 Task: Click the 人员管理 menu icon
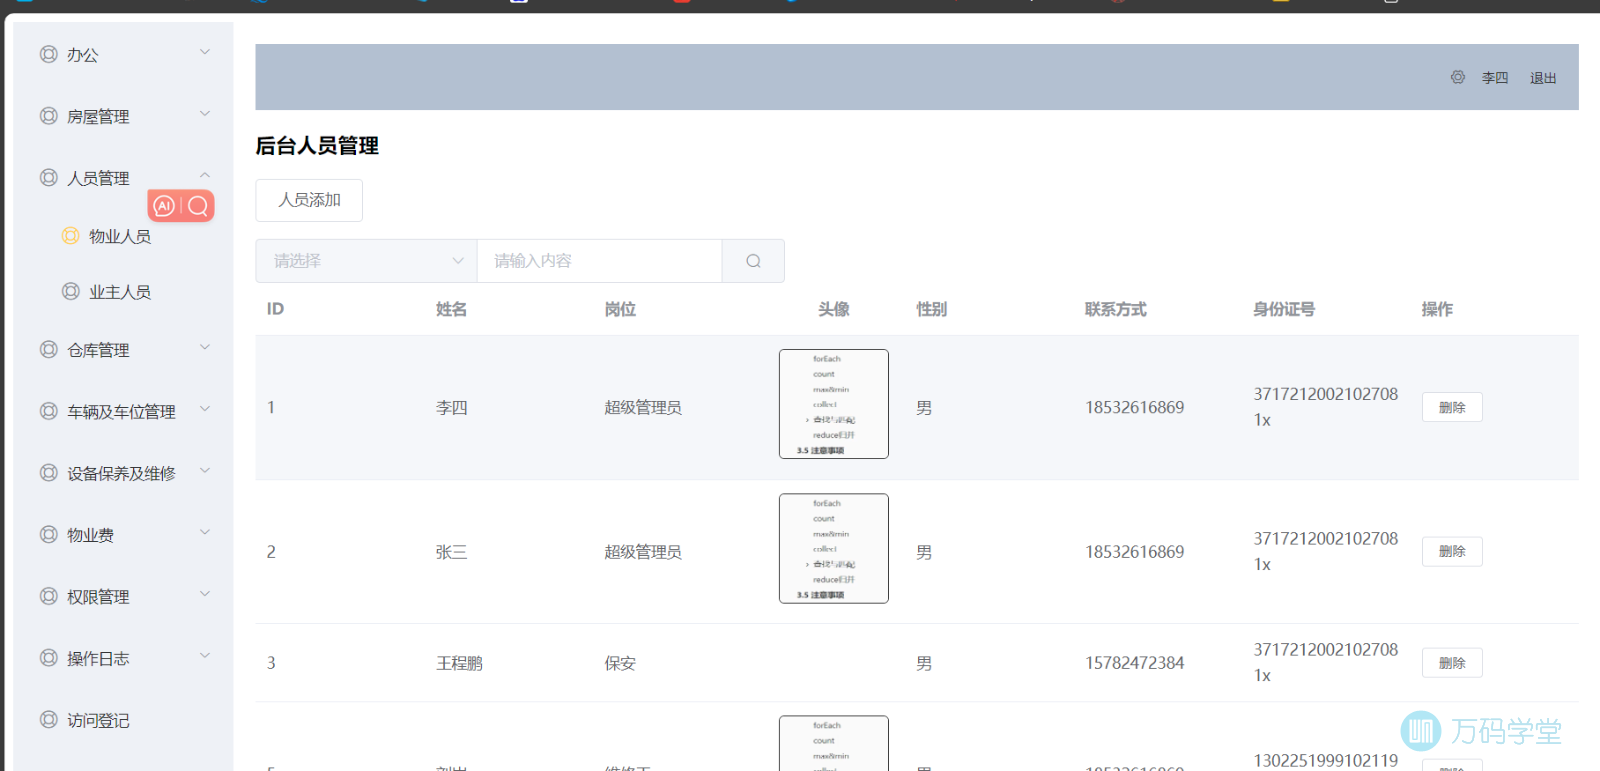click(48, 178)
